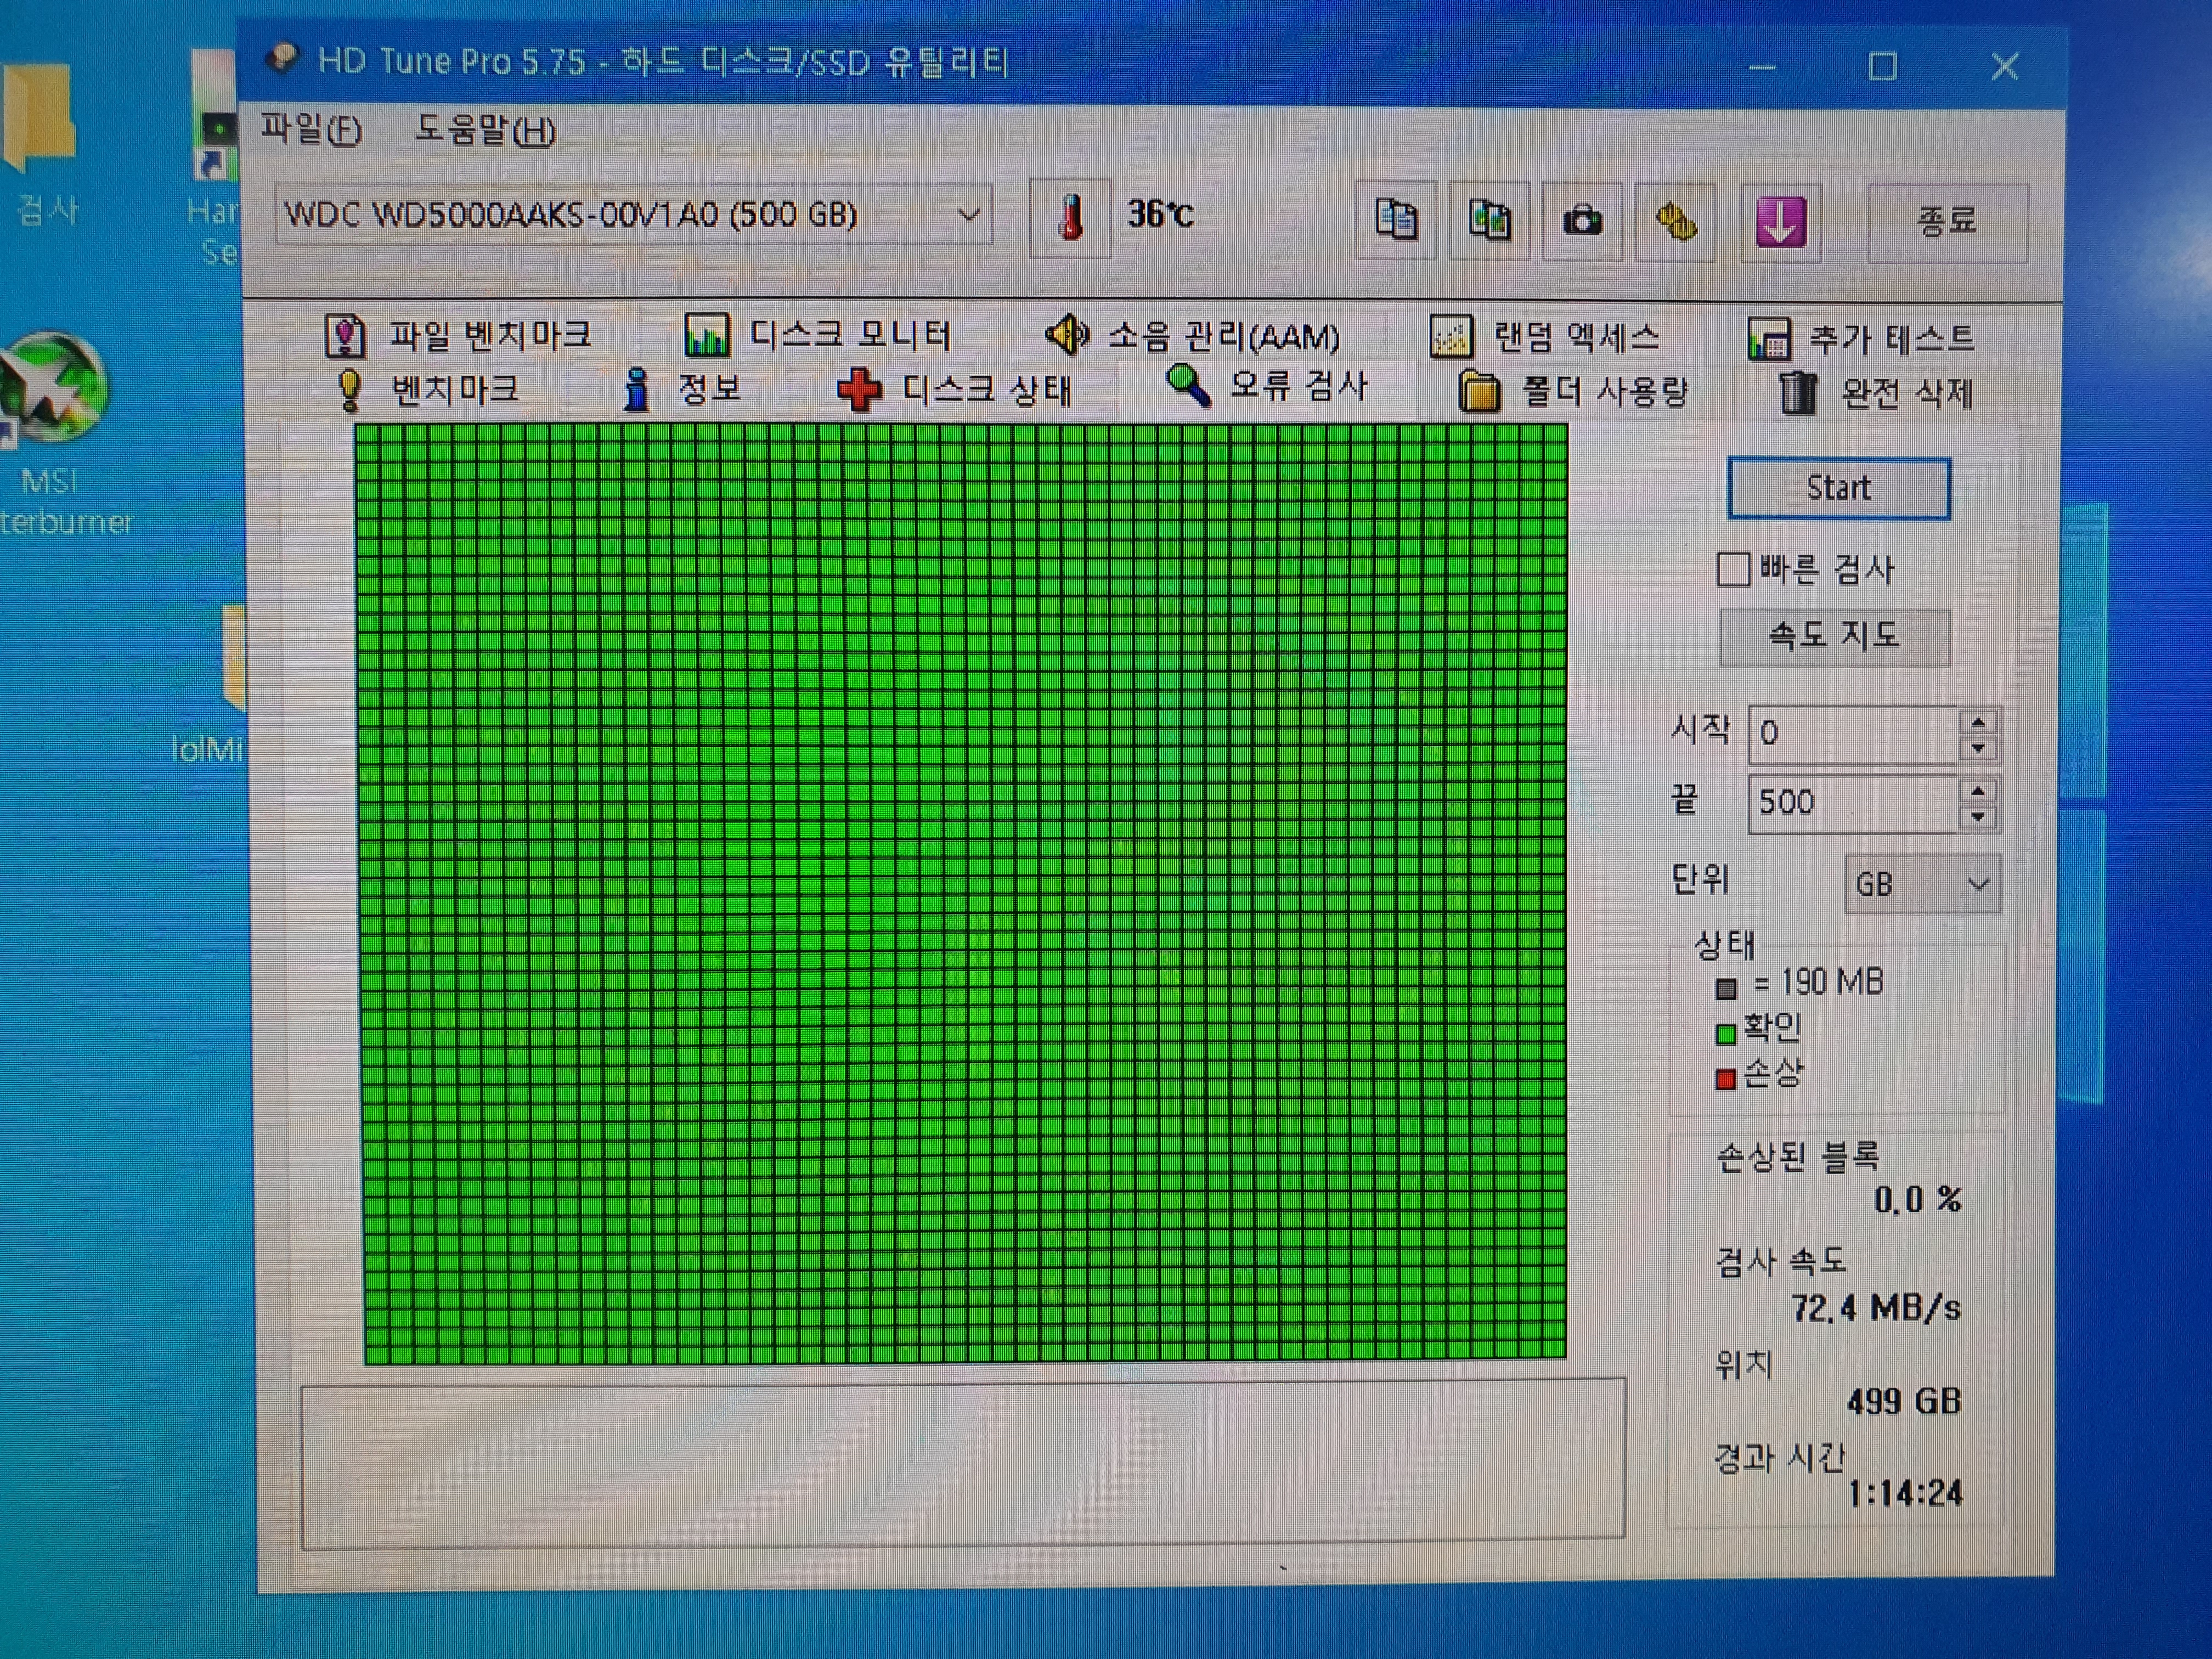The image size is (2212, 1659).
Task: Click the purple down-arrow icon
Action: click(x=1780, y=223)
